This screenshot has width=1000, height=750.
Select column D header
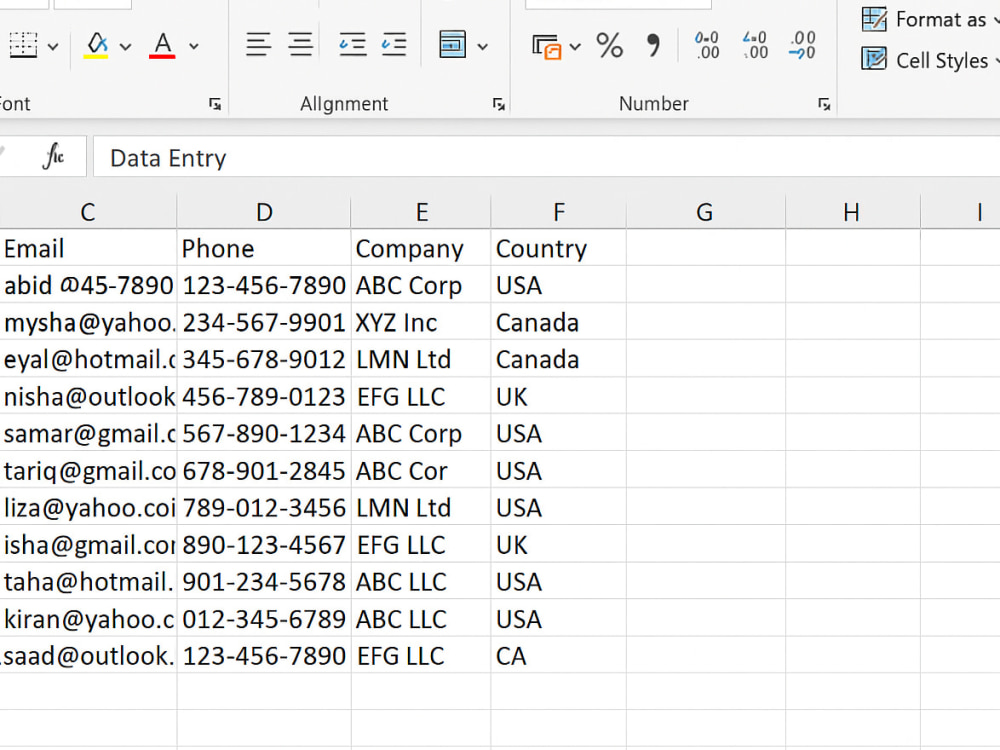tap(264, 212)
